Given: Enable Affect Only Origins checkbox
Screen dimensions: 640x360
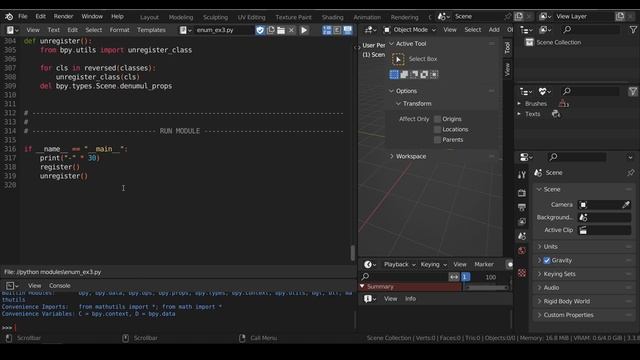Looking at the screenshot, I should (x=438, y=119).
